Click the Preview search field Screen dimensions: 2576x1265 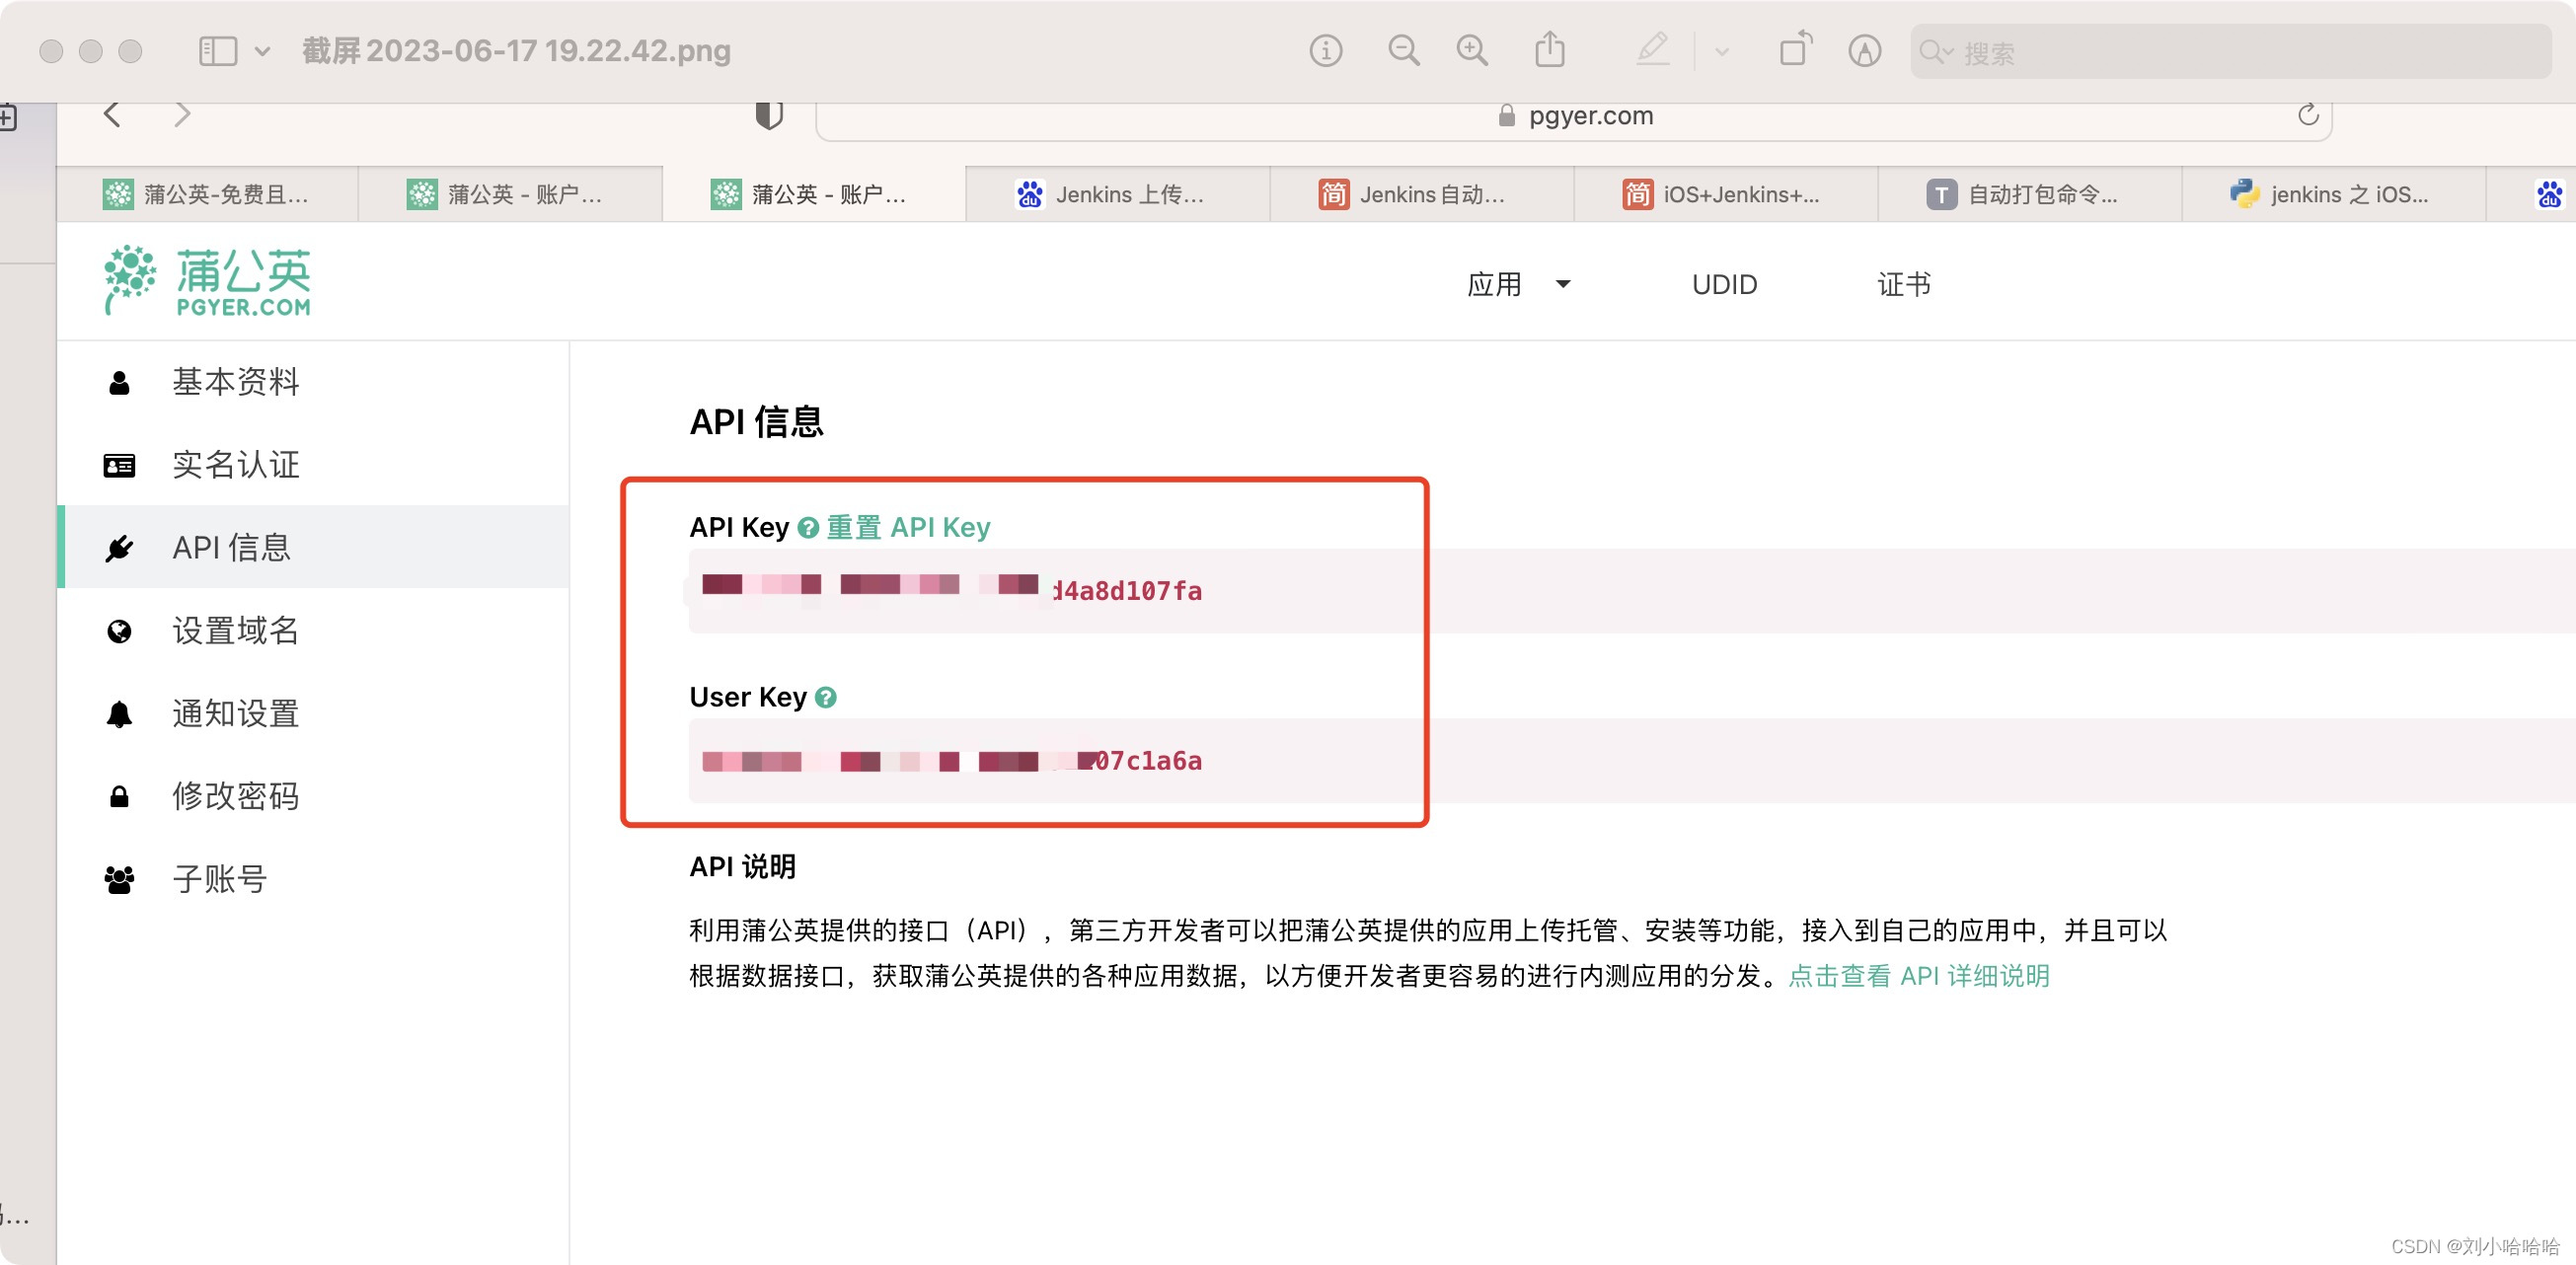coord(2230,52)
